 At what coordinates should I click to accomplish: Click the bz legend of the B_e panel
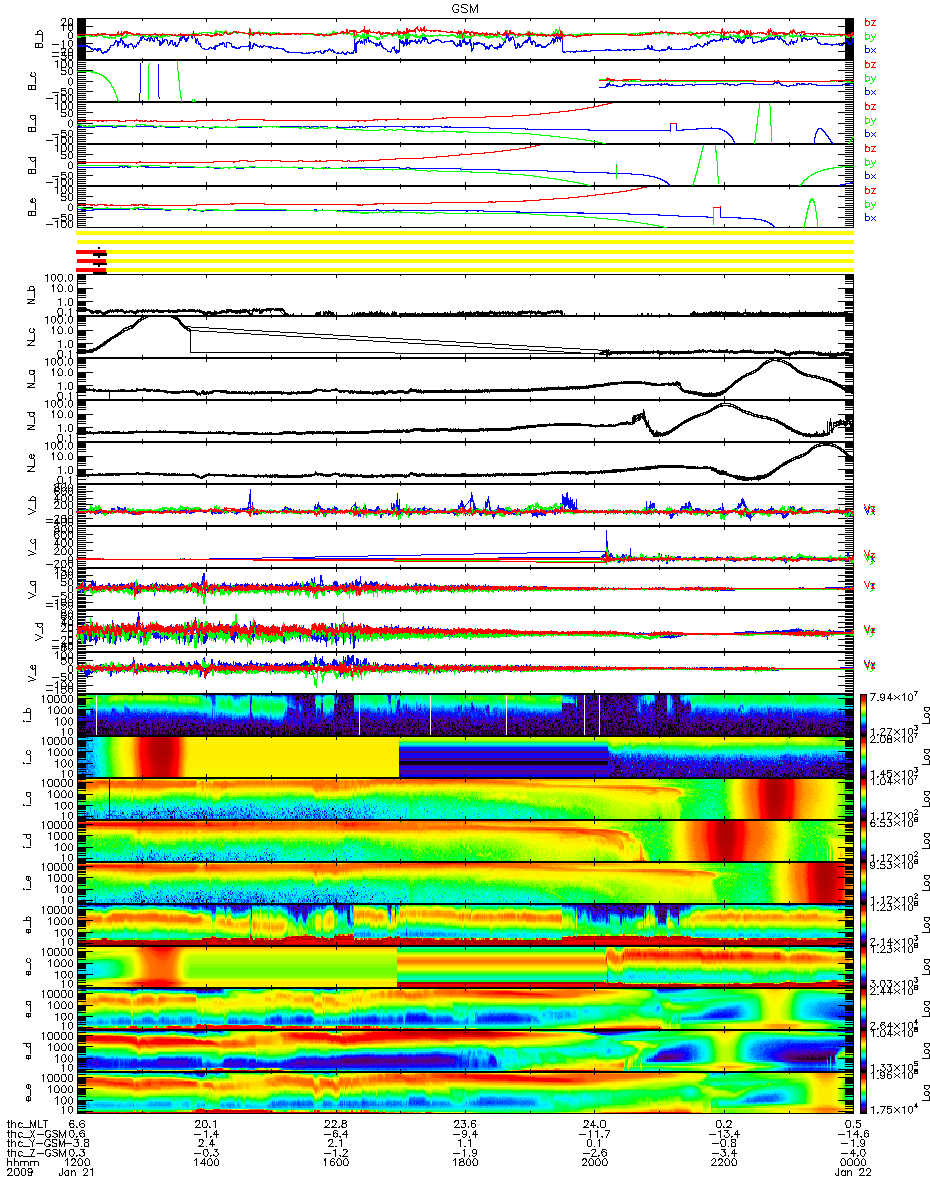(869, 190)
